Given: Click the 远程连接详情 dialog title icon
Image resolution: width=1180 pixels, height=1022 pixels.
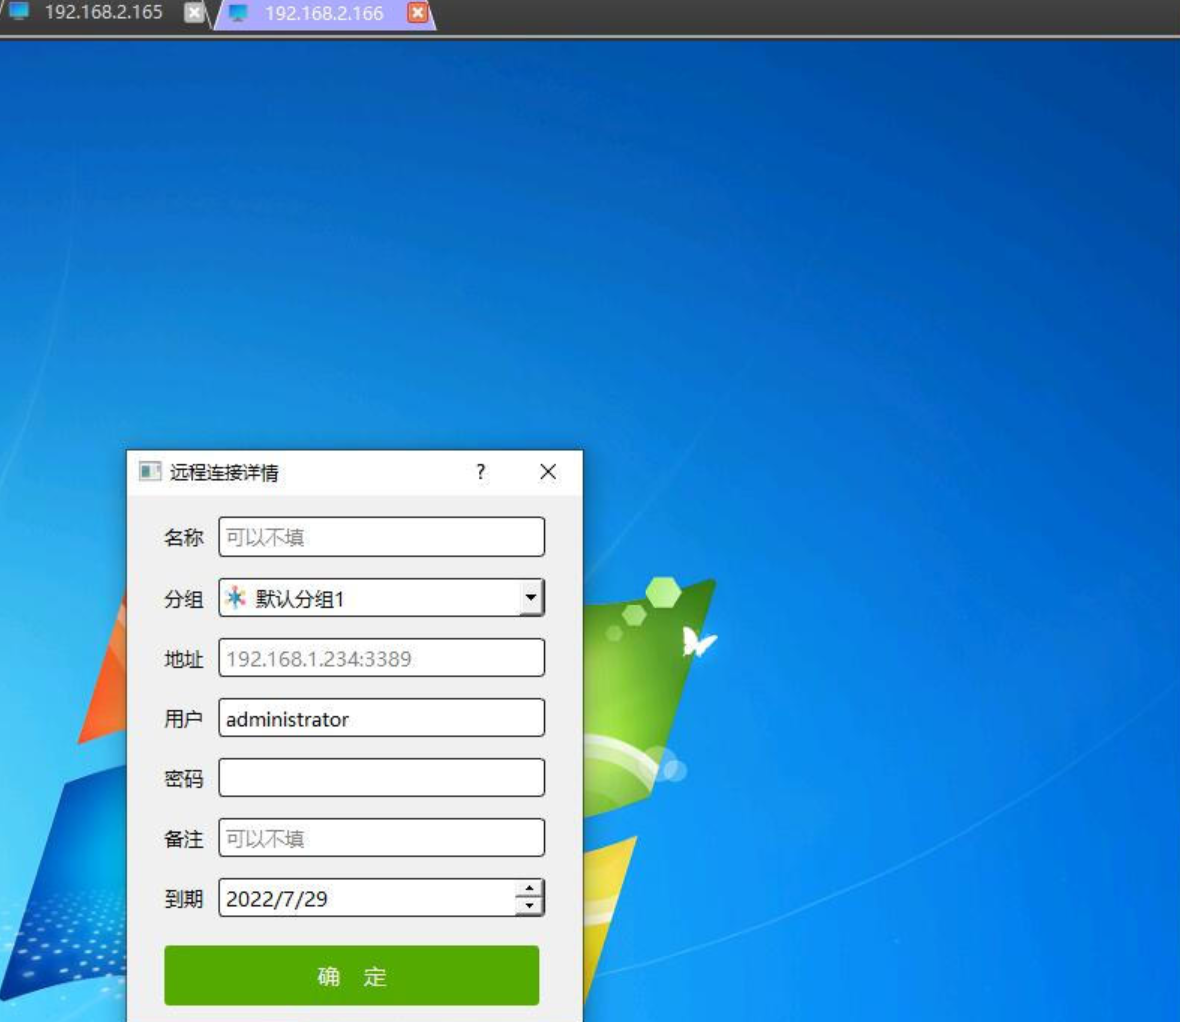Looking at the screenshot, I should [150, 471].
